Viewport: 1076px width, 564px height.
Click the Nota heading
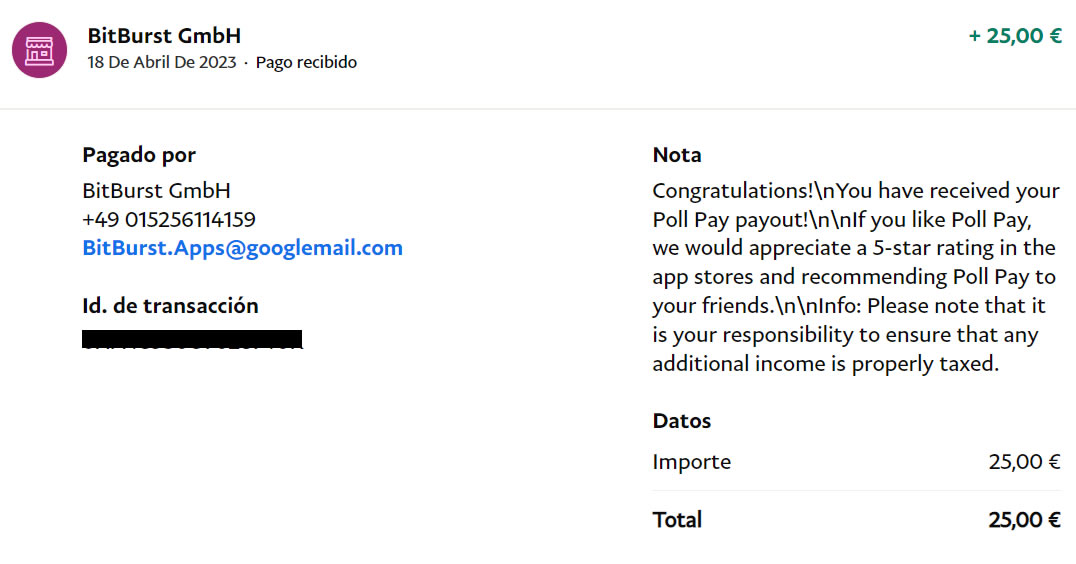coord(677,155)
